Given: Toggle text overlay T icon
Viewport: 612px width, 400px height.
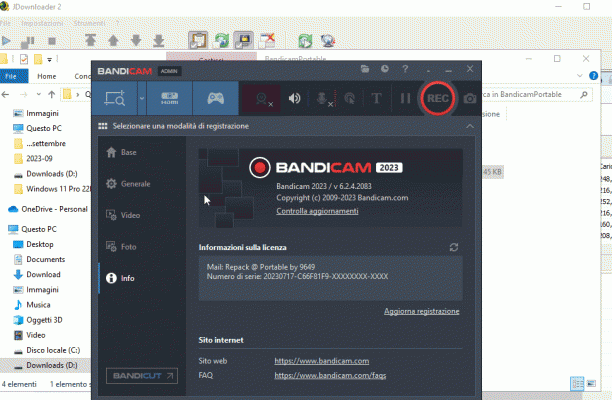Looking at the screenshot, I should point(376,98).
